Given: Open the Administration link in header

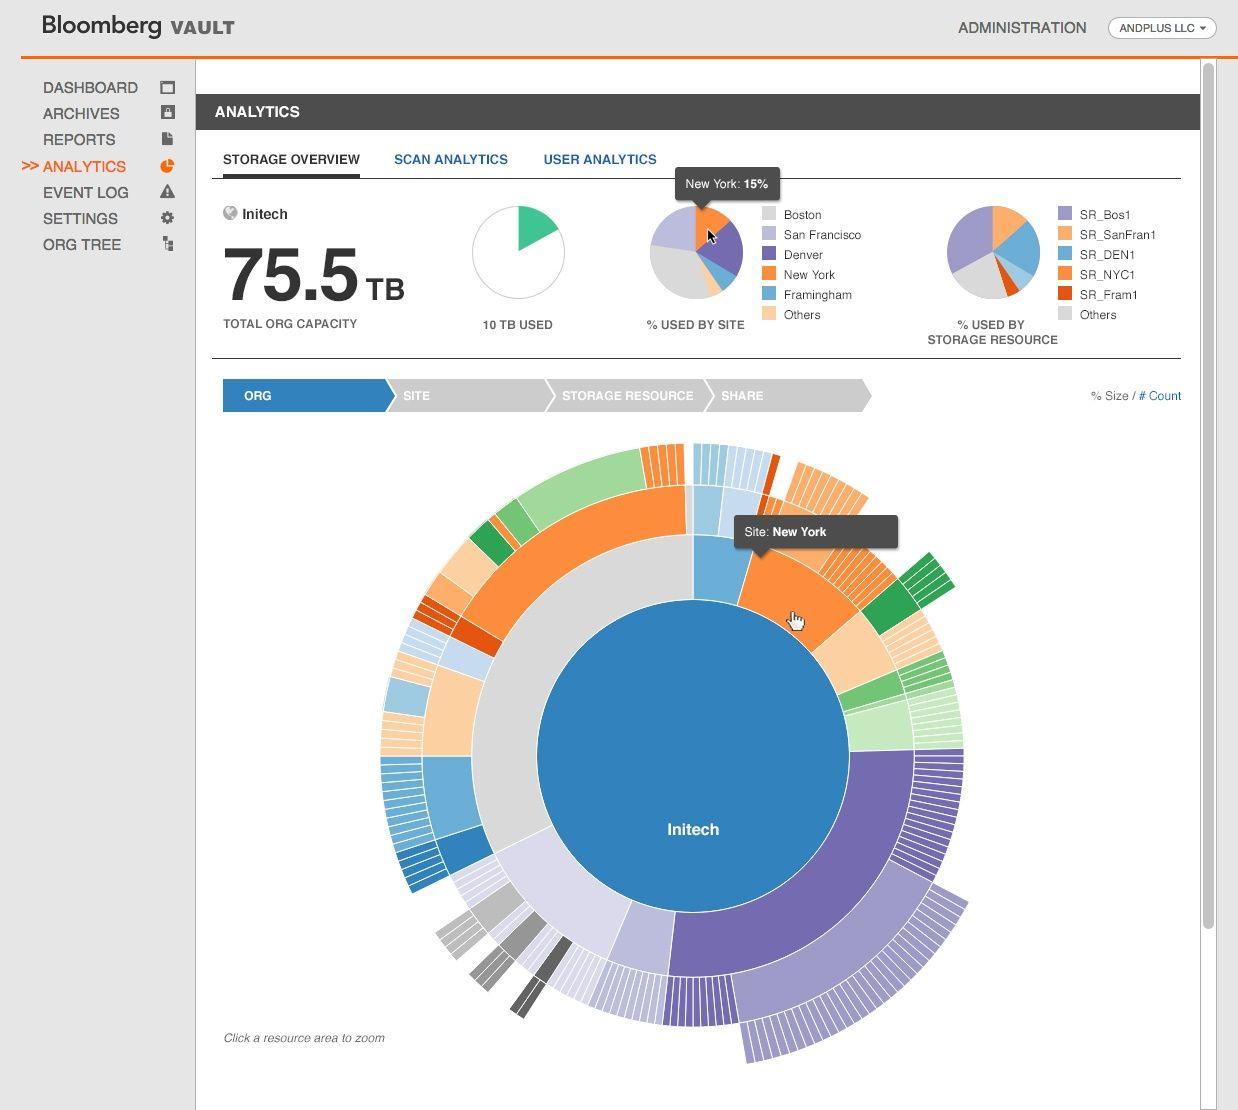Looking at the screenshot, I should (x=1021, y=28).
